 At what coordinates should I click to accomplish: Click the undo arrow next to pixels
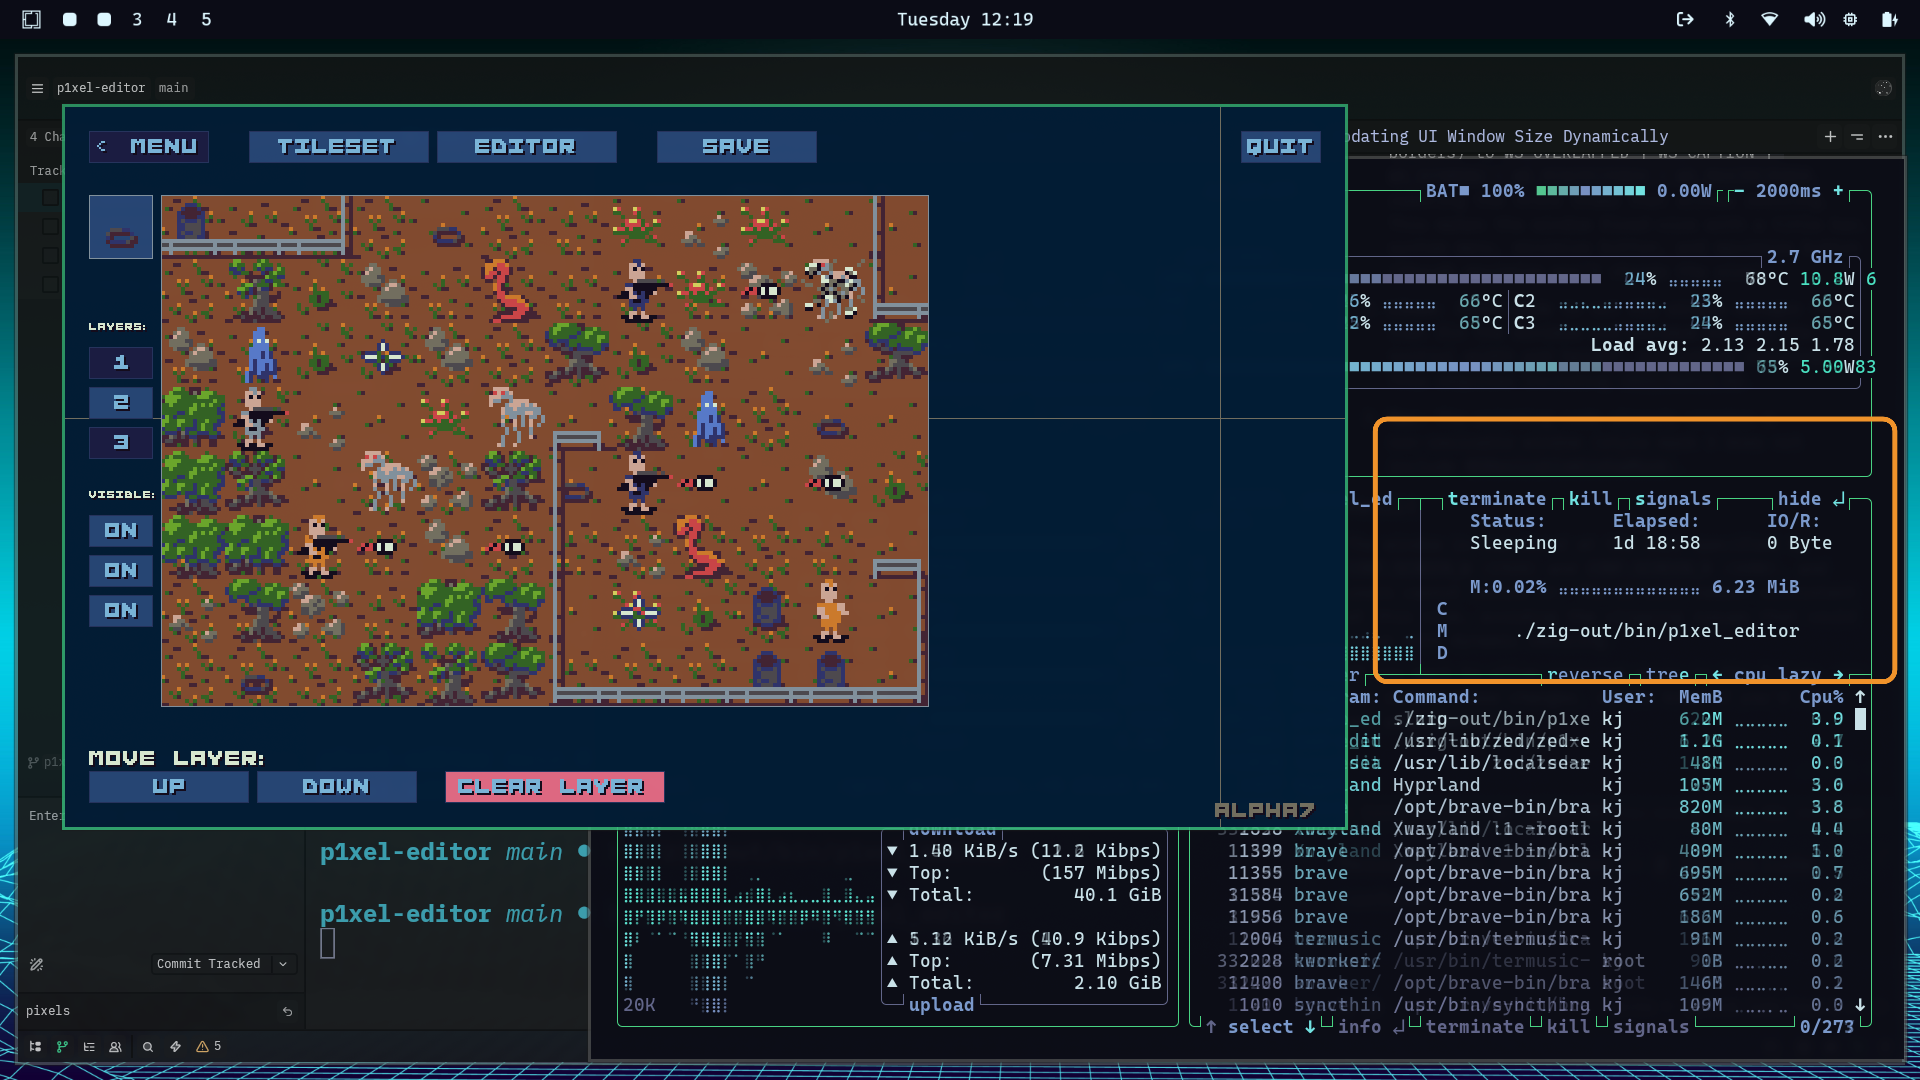[287, 1011]
